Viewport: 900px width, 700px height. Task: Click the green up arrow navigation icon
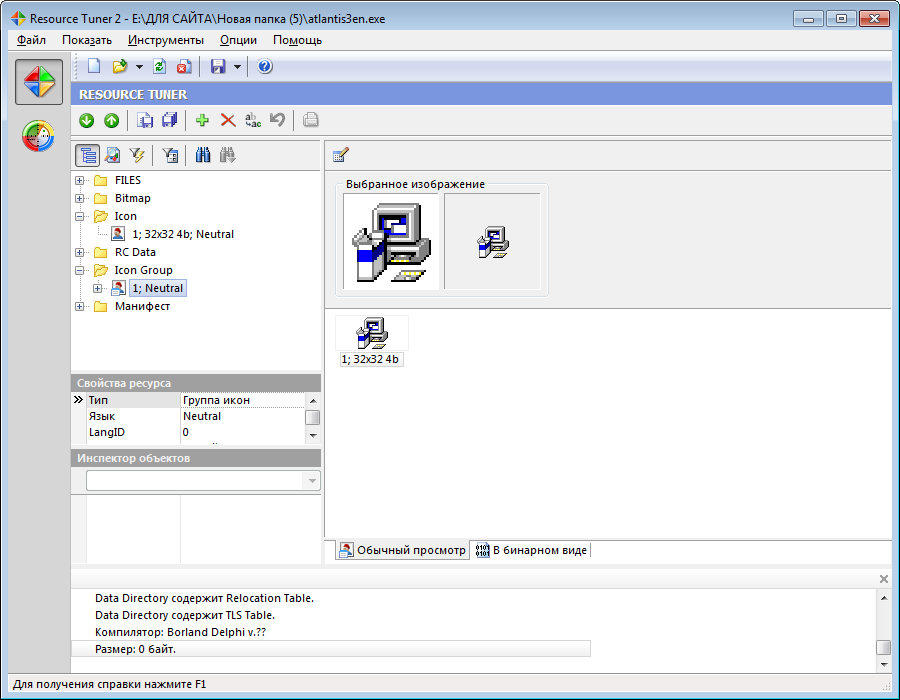(111, 120)
